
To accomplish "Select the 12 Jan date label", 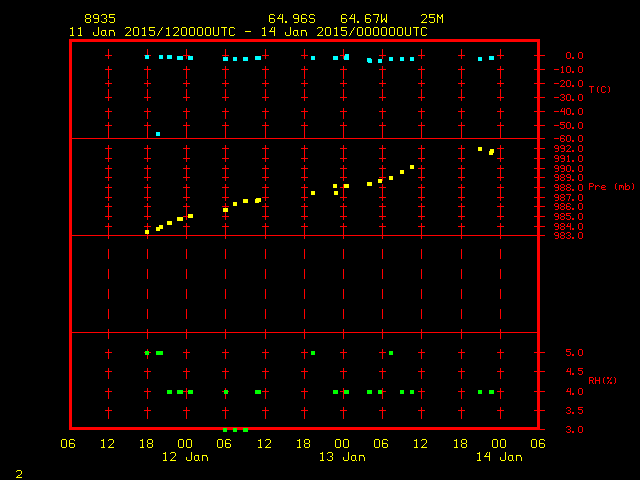I will coord(186,457).
